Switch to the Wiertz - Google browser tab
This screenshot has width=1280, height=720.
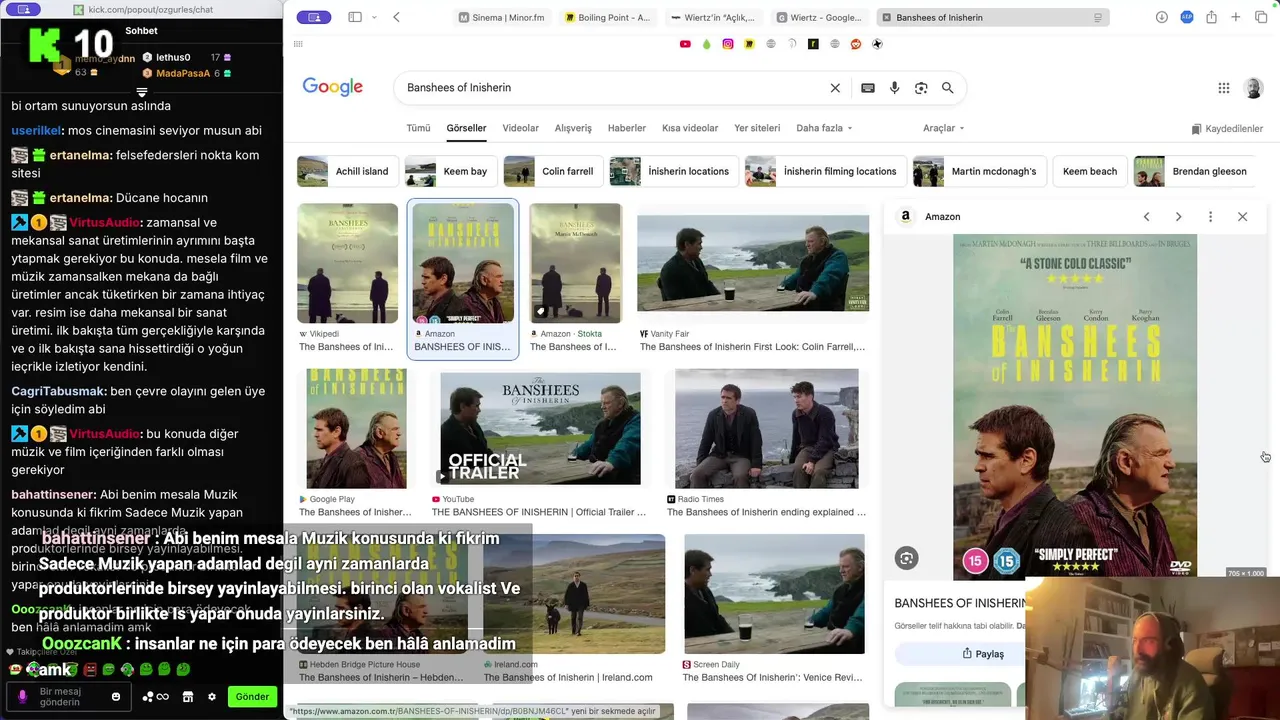tap(819, 18)
